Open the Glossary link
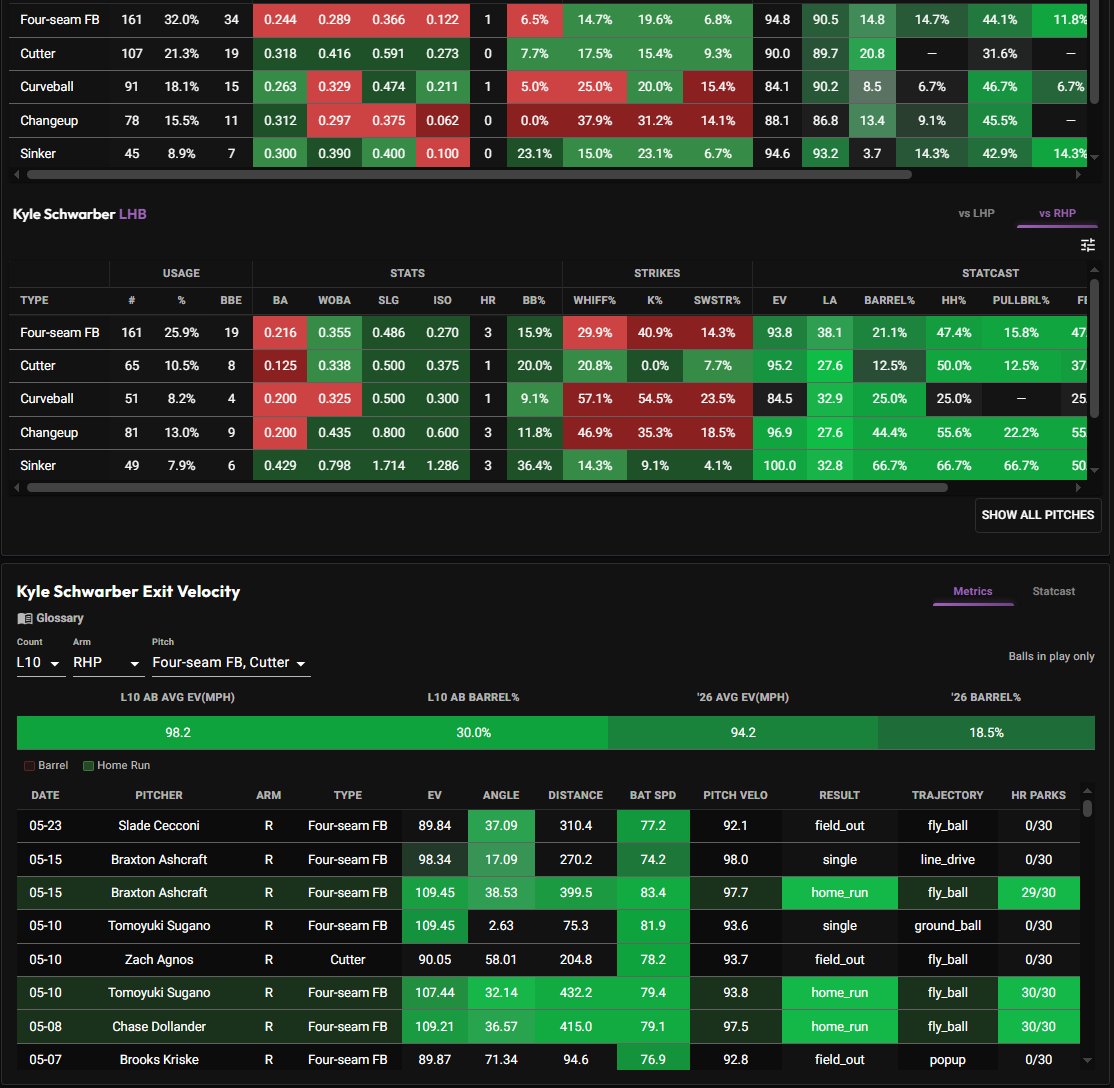Screen dimensions: 1114x1088 60,618
